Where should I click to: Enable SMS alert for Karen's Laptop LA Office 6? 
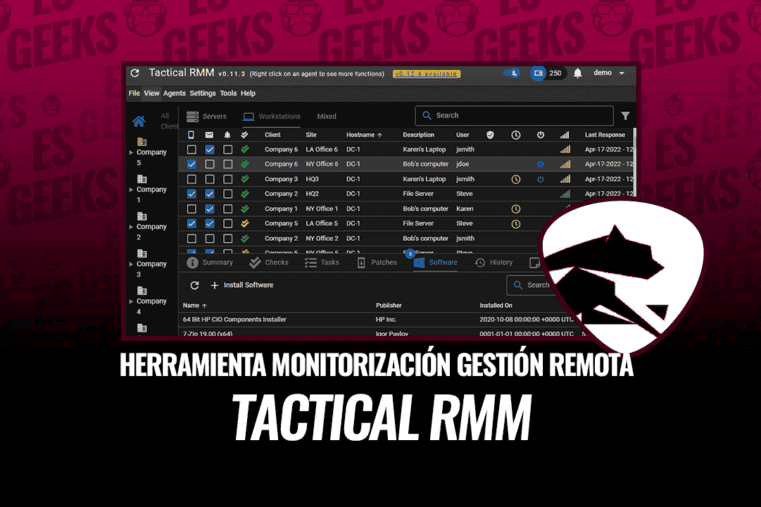[x=192, y=149]
